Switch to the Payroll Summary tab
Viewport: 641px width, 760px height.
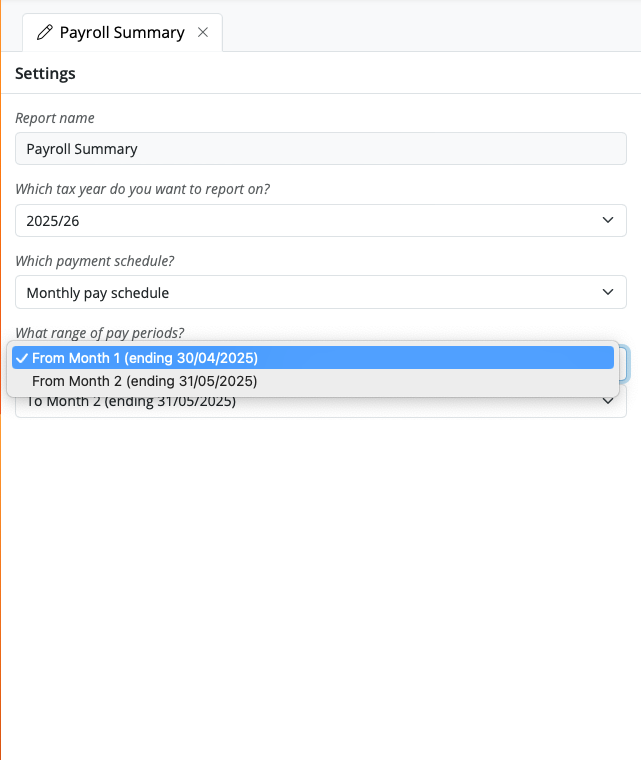(x=122, y=32)
